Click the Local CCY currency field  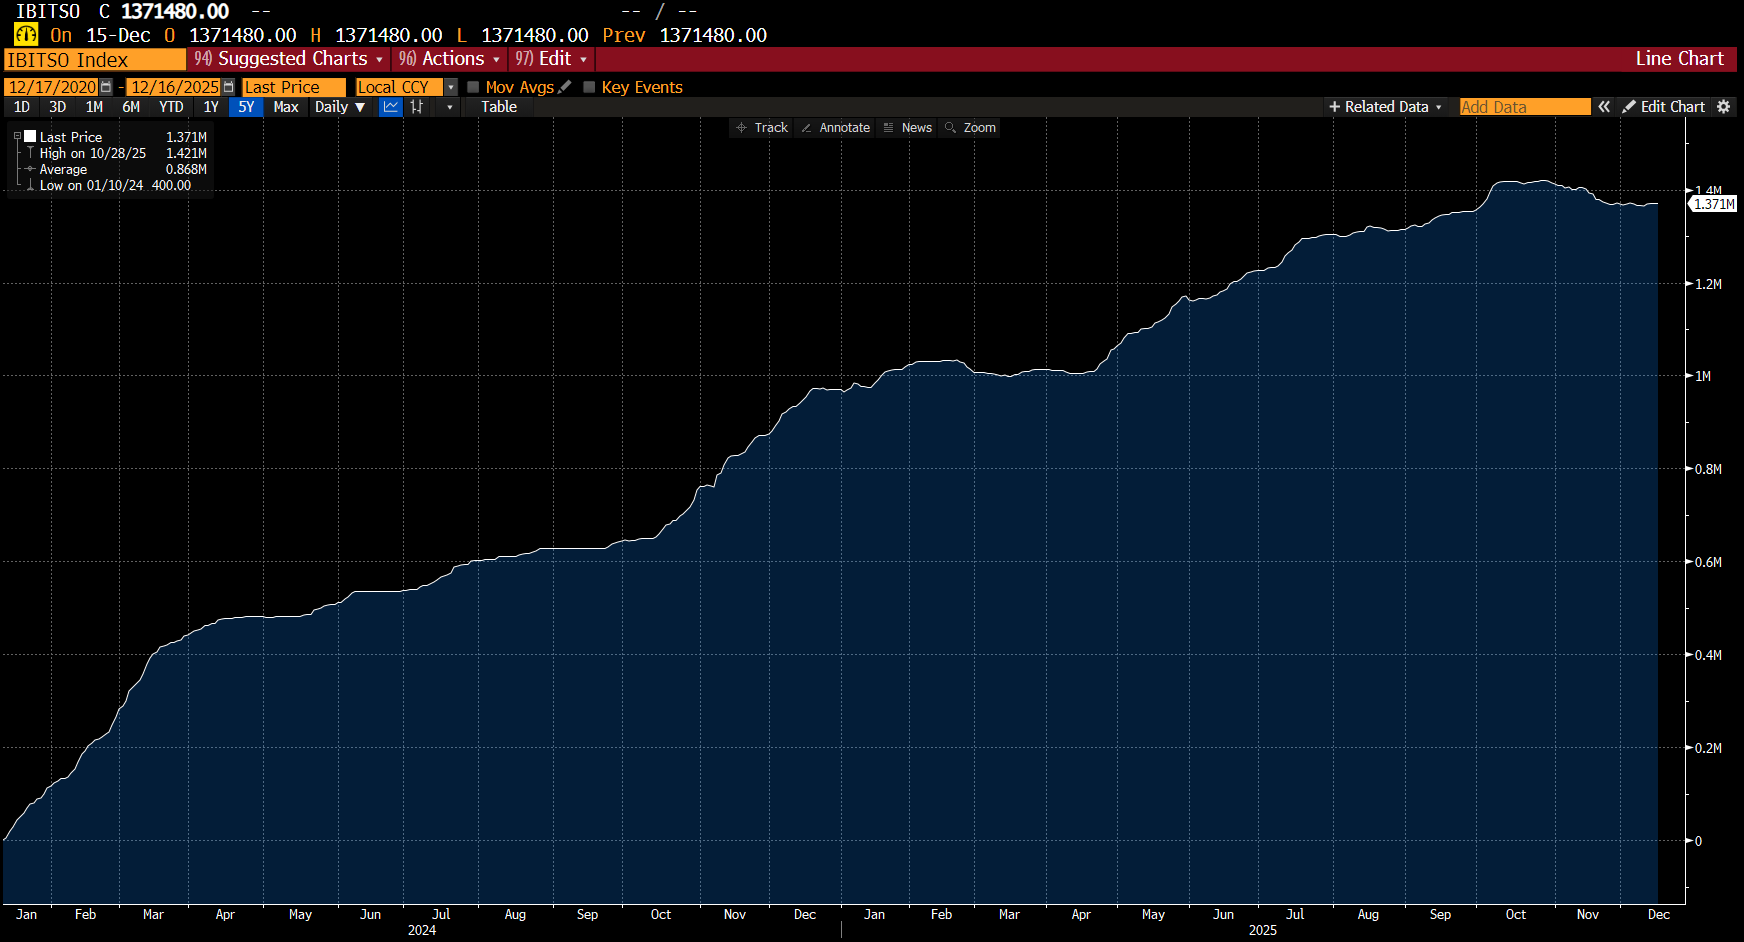399,88
